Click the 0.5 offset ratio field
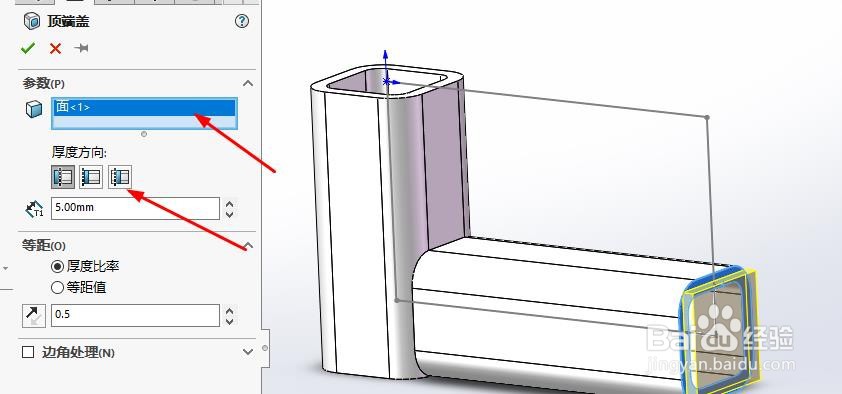This screenshot has width=842, height=394. [x=135, y=315]
